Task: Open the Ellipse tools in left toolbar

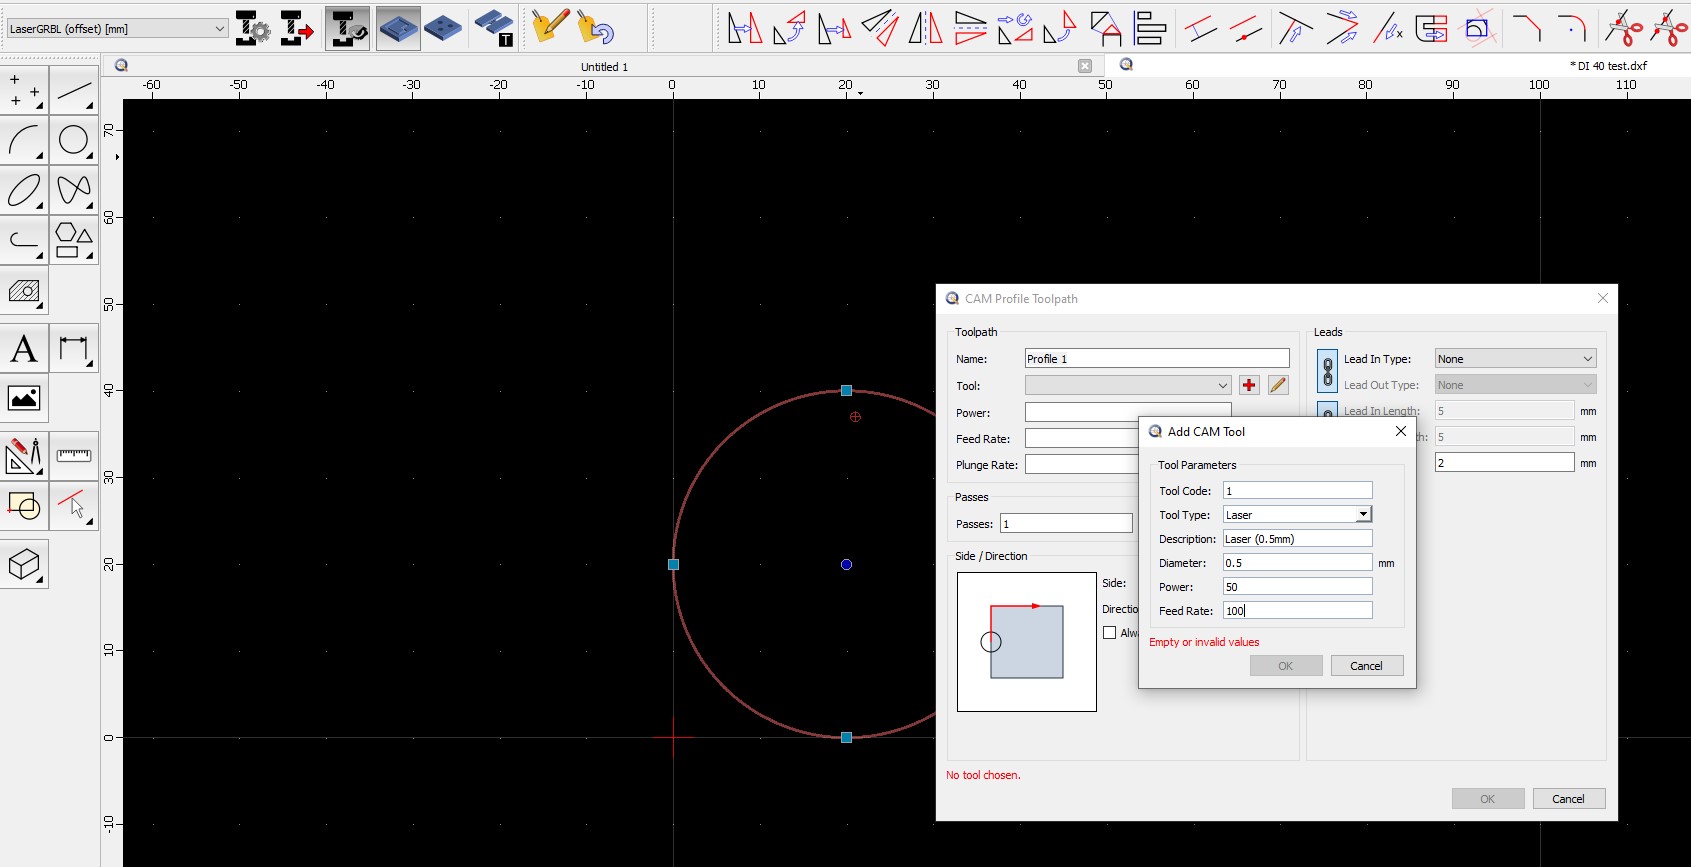Action: tap(24, 190)
